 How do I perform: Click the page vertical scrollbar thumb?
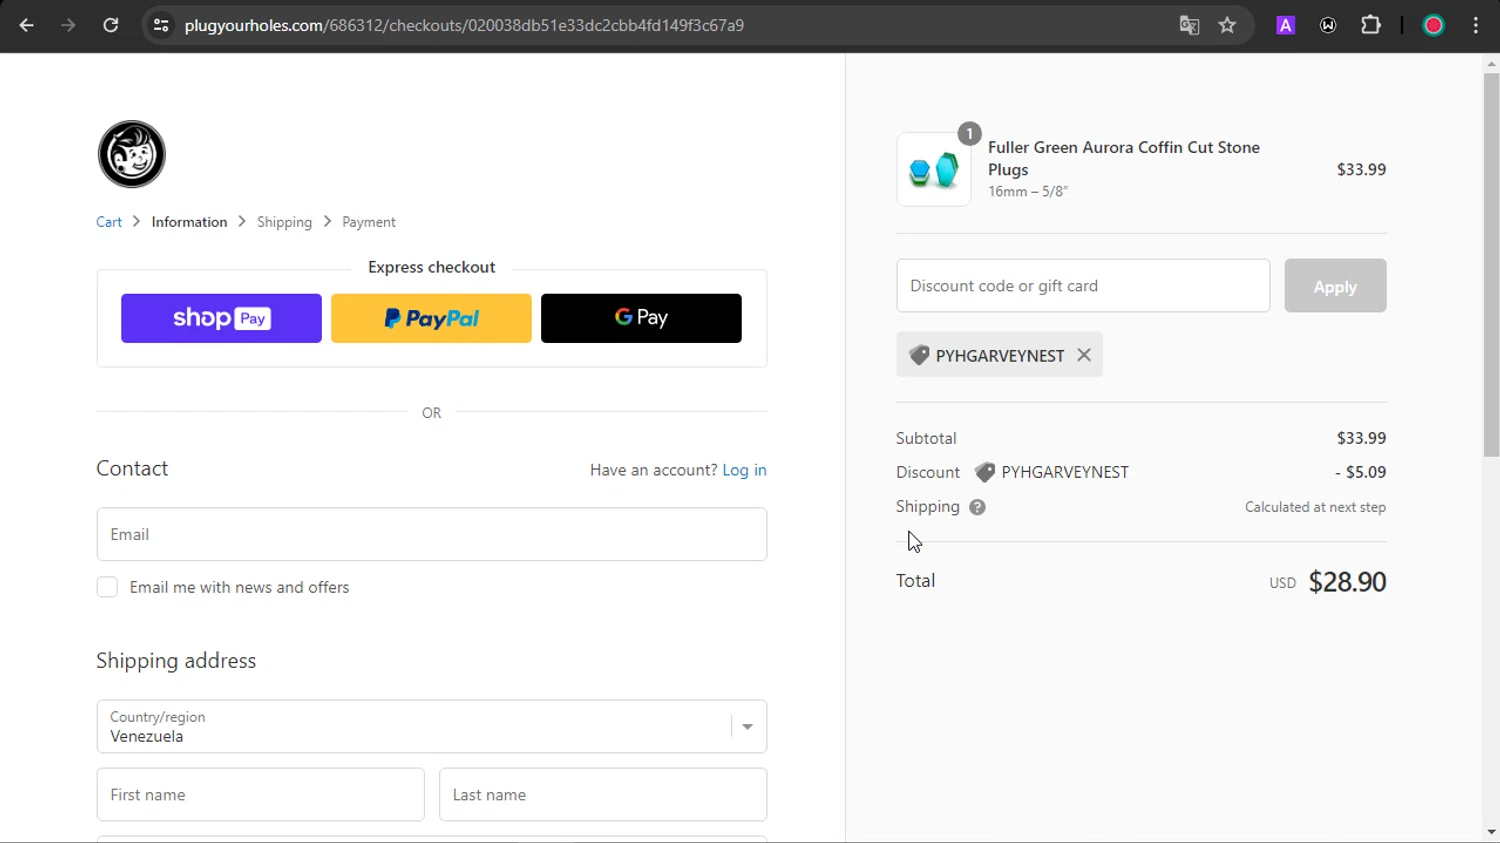pyautogui.click(x=1491, y=265)
